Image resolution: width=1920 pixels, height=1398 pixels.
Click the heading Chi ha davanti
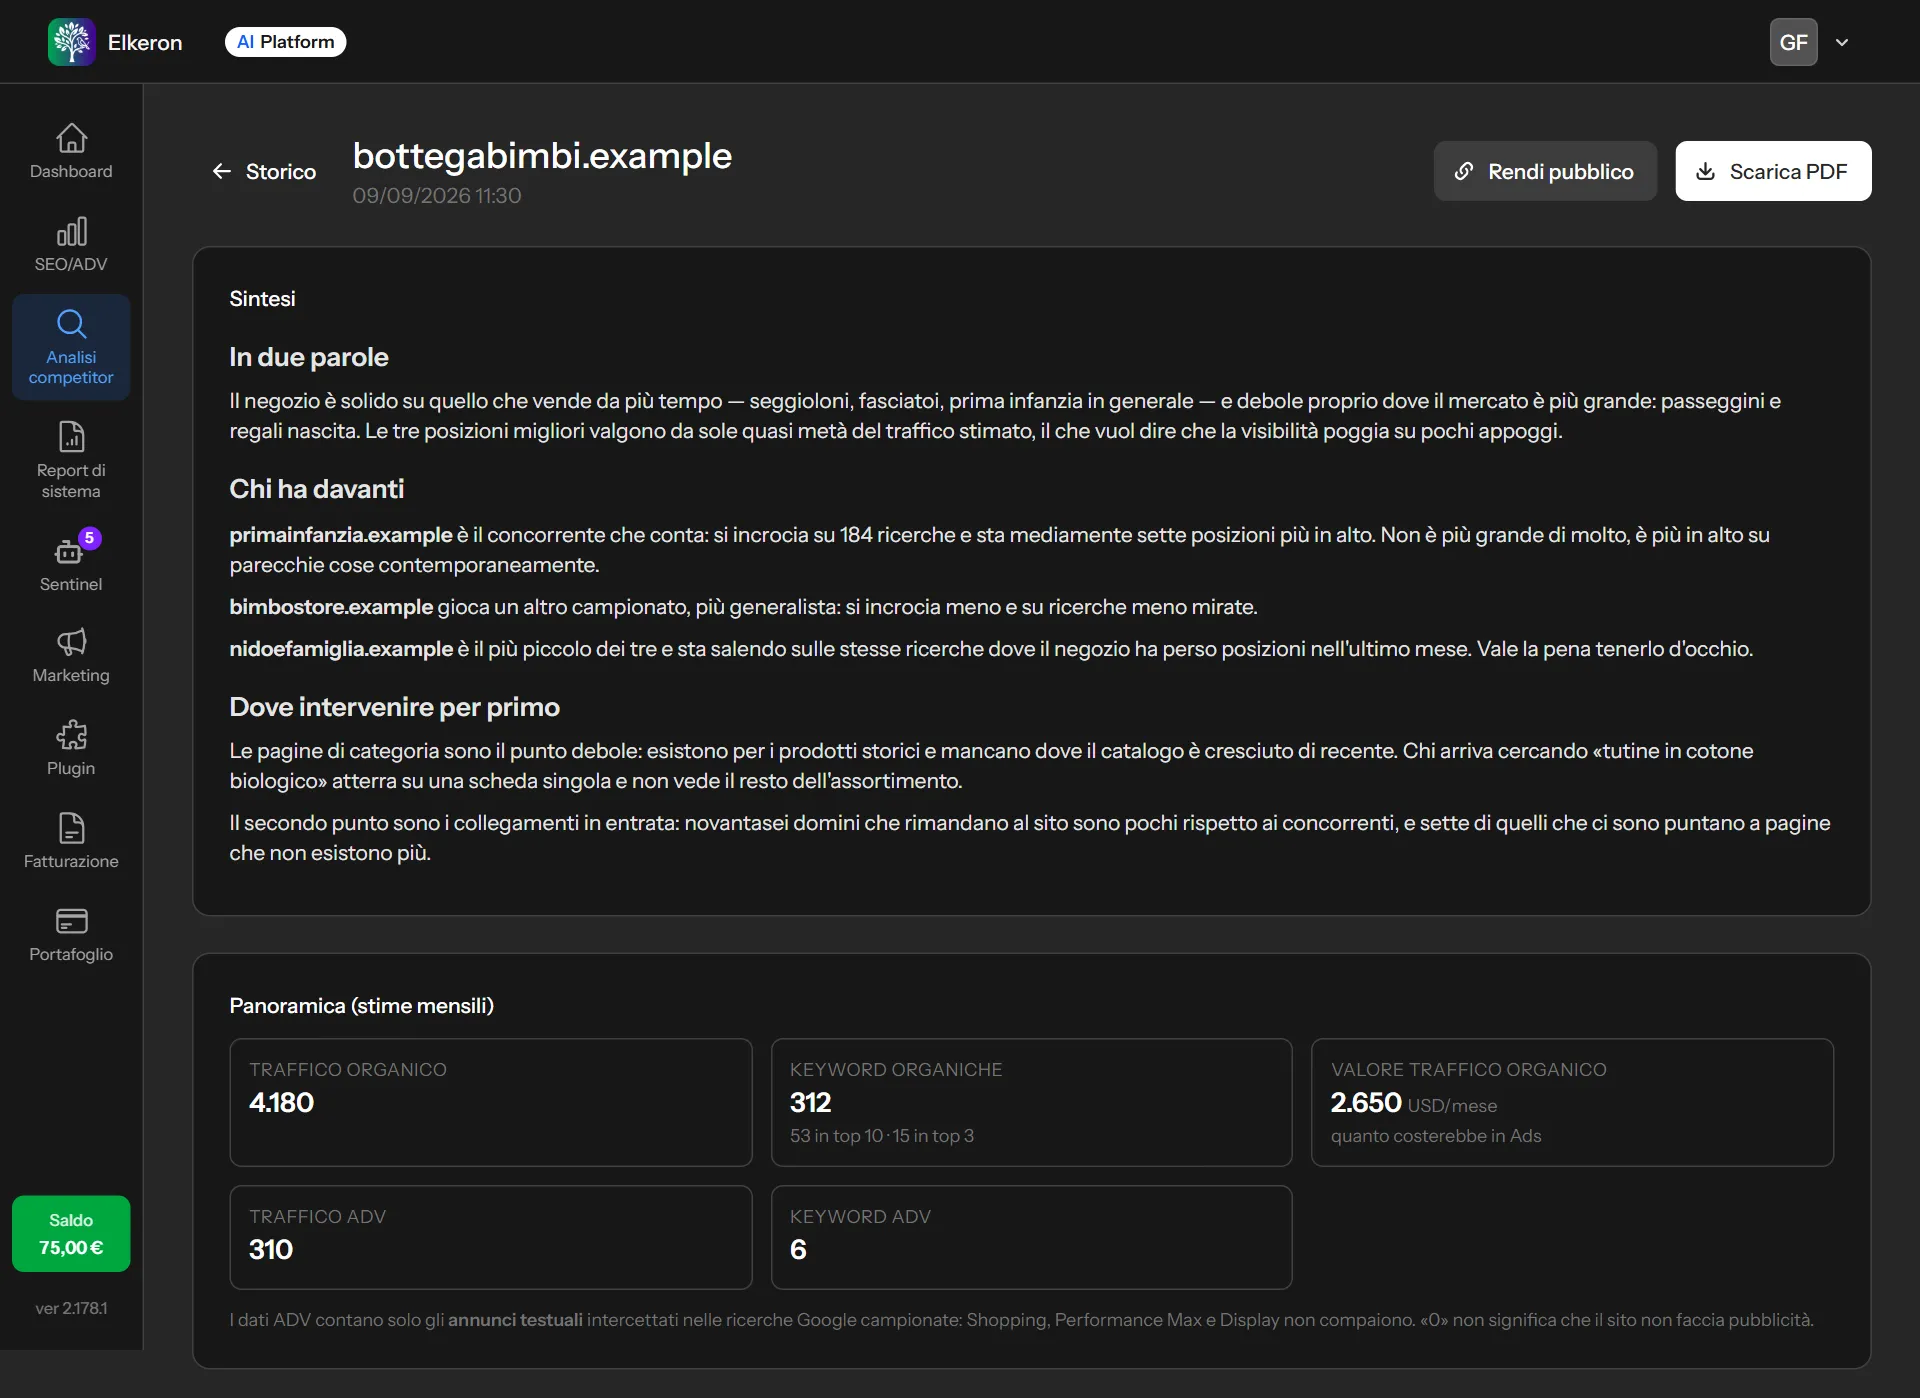coord(317,489)
